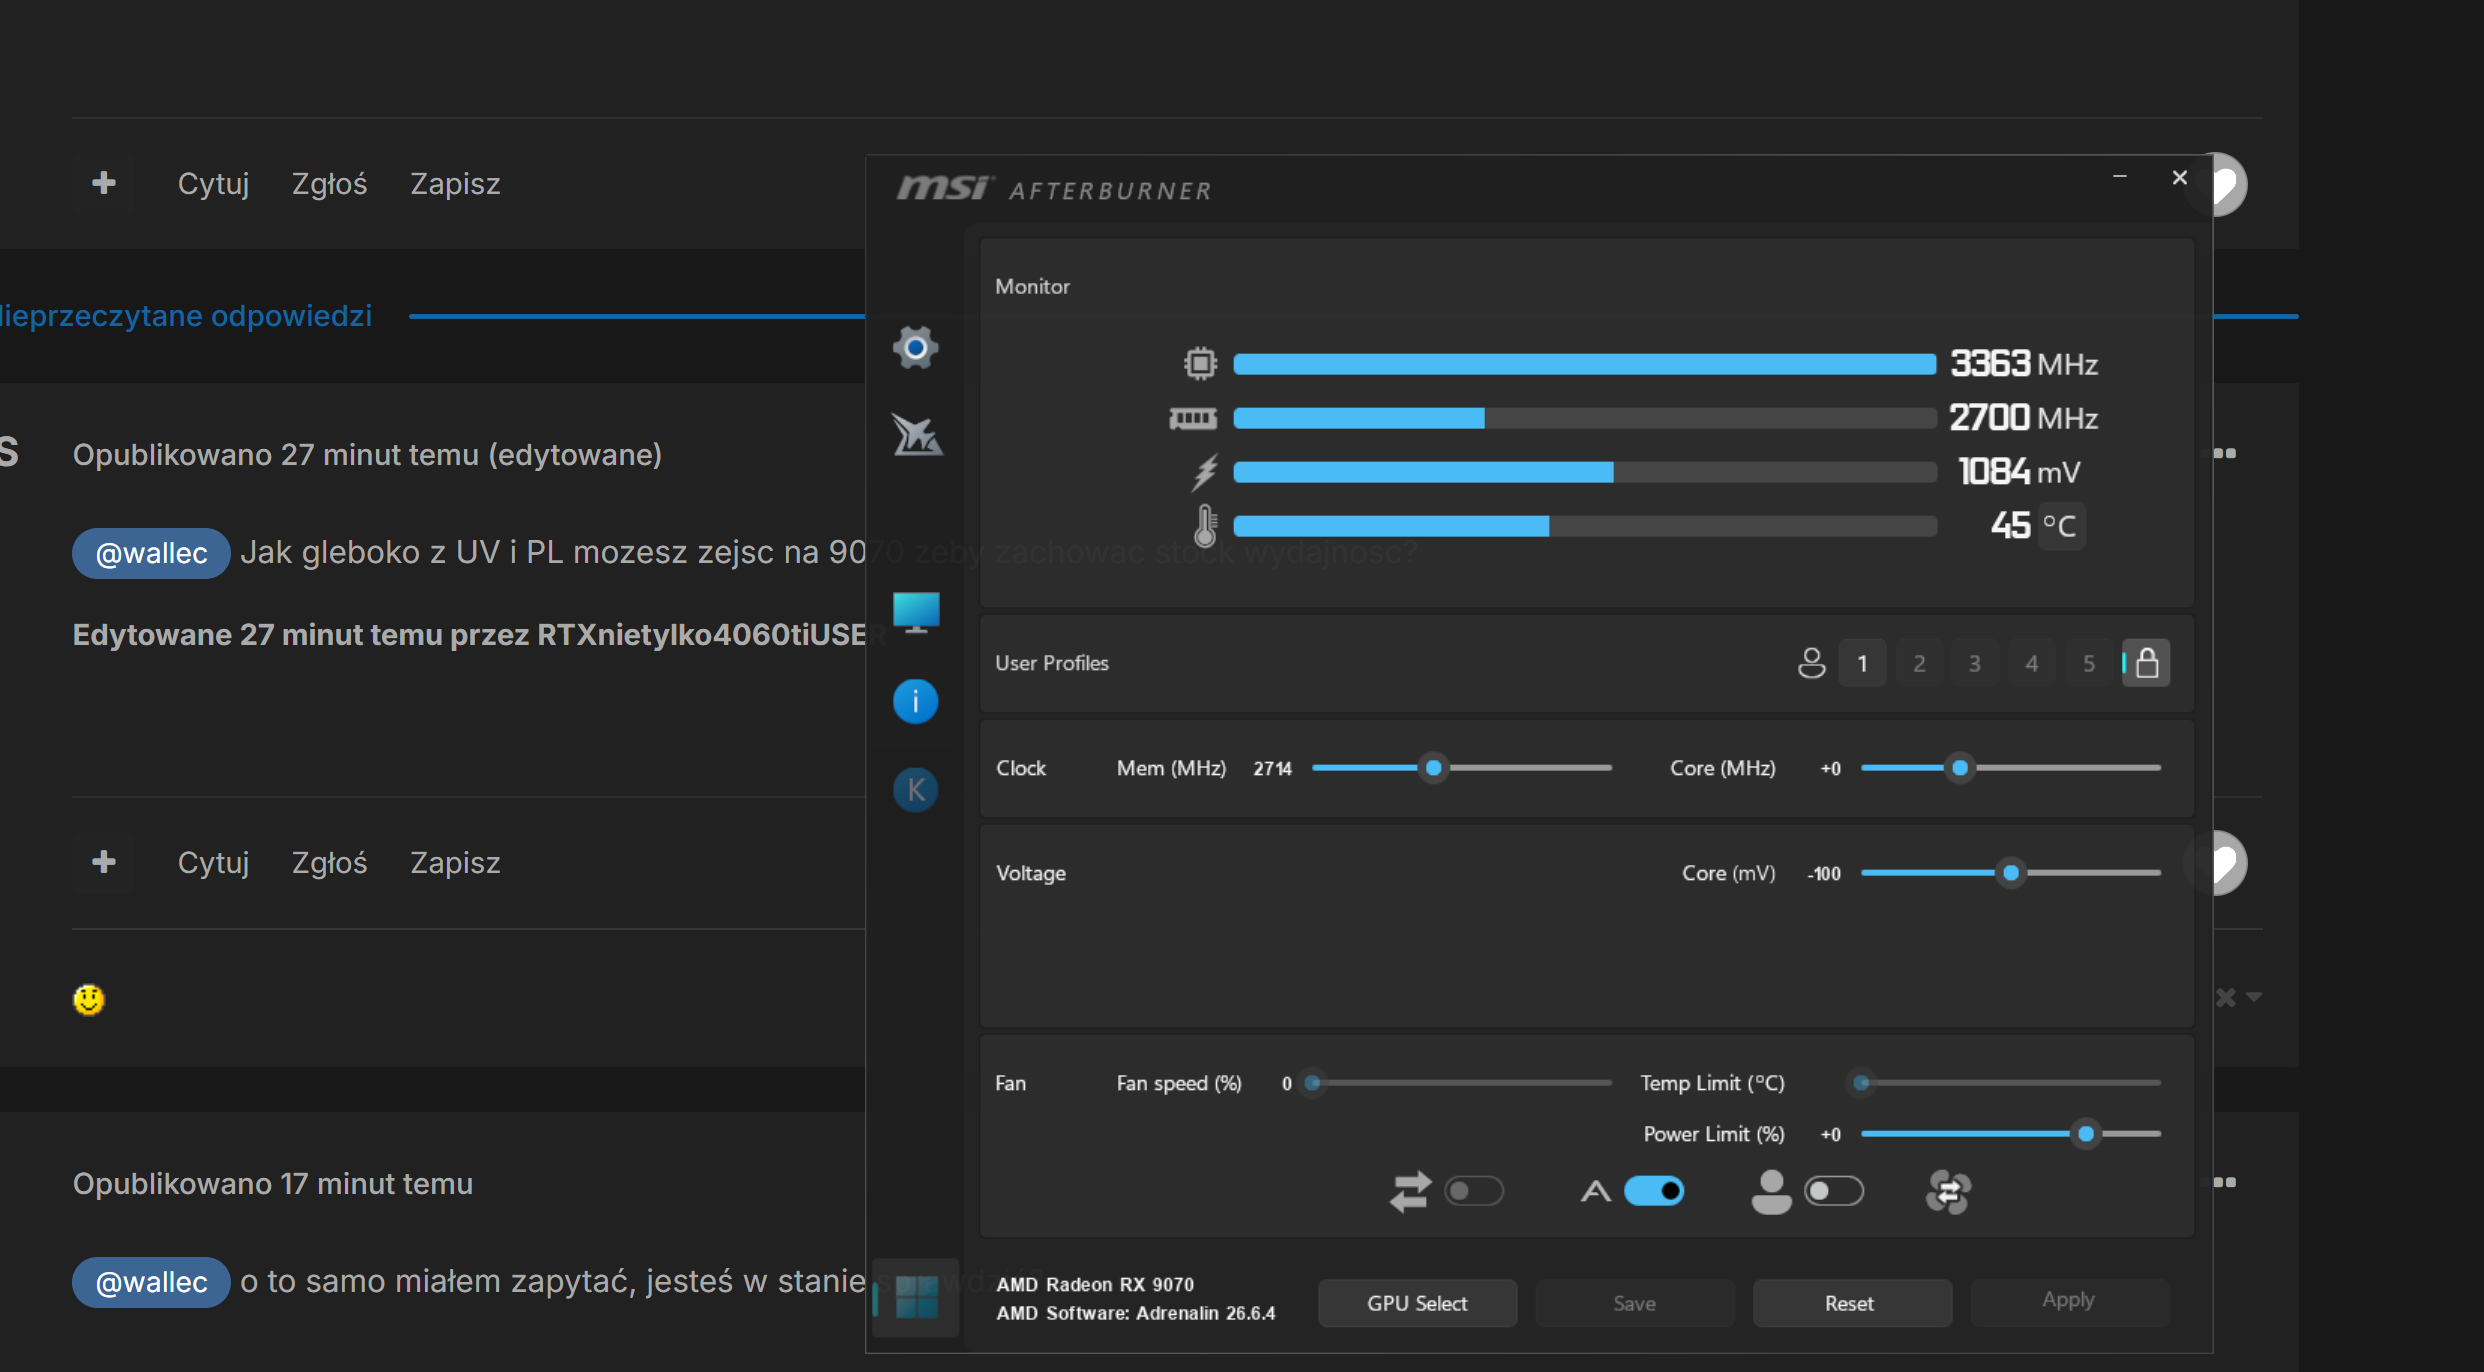2484x1372 pixels.
Task: Click plus button above the unread replies divider
Action: pos(103,183)
